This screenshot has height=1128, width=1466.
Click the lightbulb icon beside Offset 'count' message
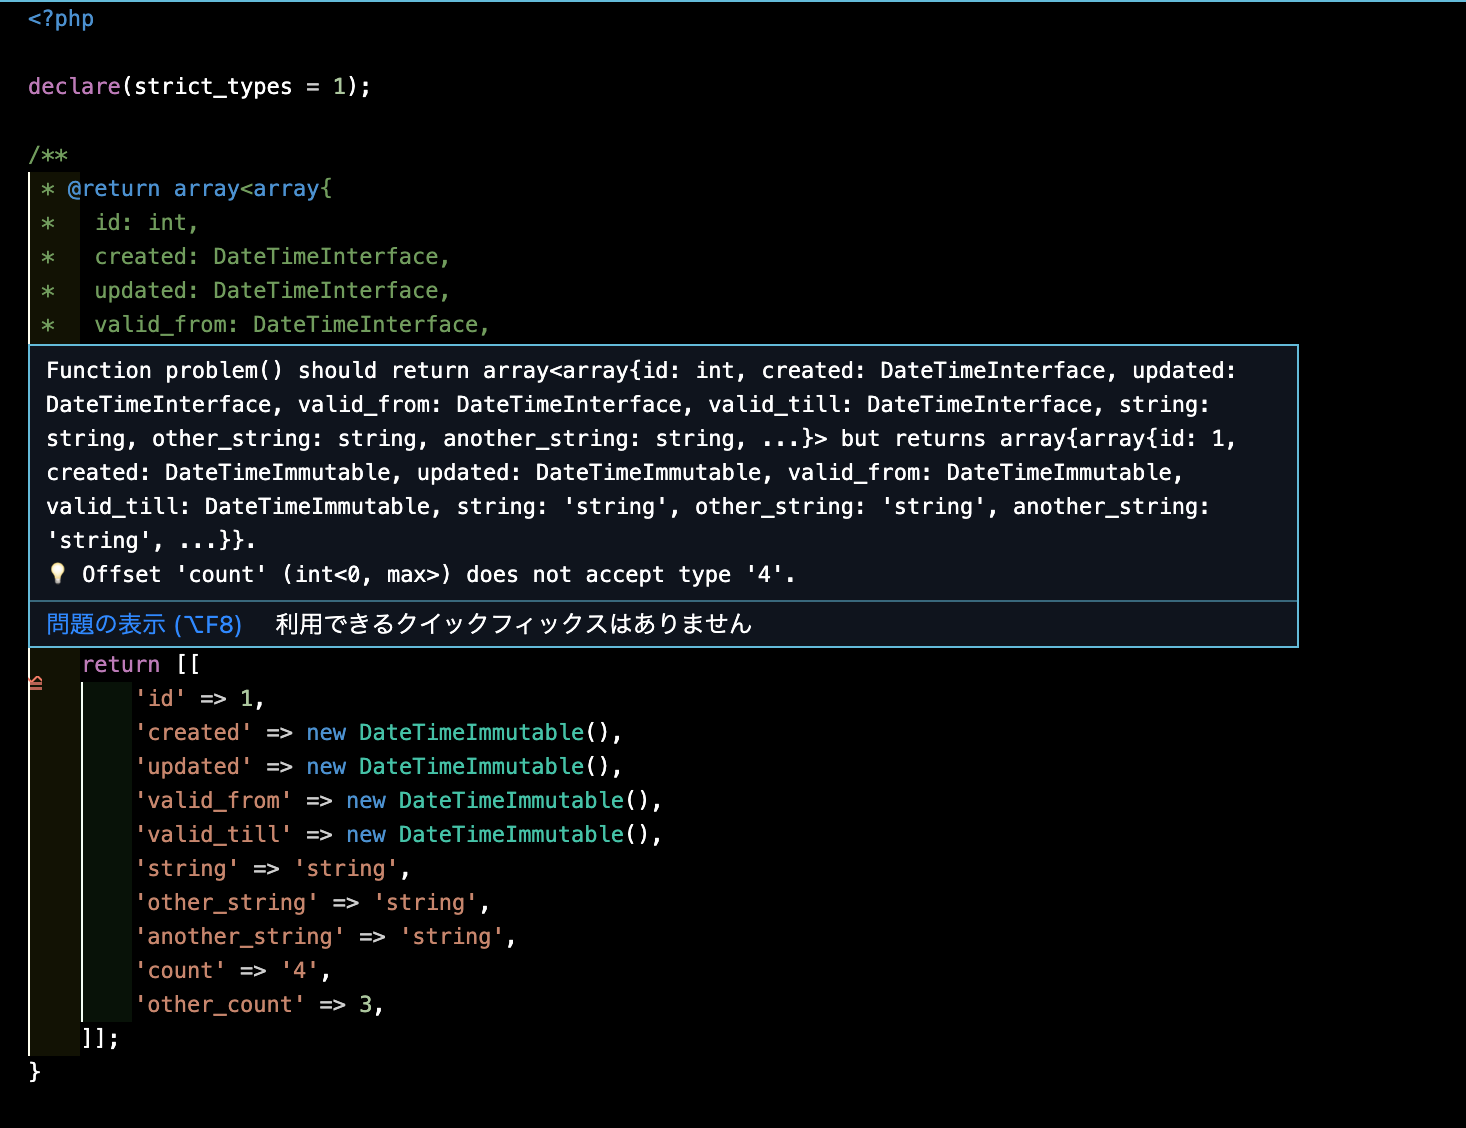click(x=58, y=573)
